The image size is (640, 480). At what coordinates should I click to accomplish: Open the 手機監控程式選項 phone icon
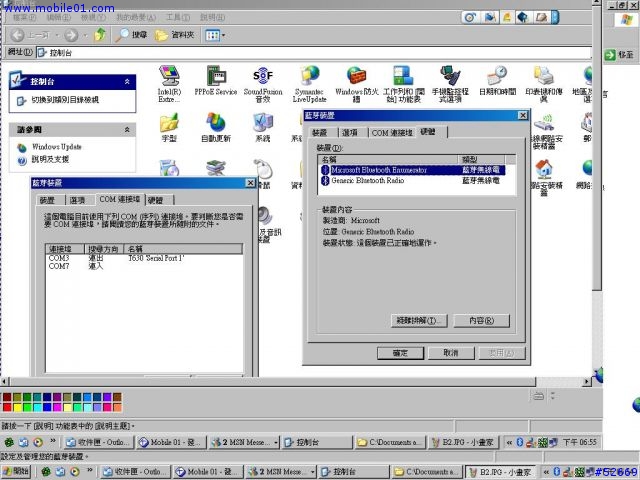[x=450, y=84]
